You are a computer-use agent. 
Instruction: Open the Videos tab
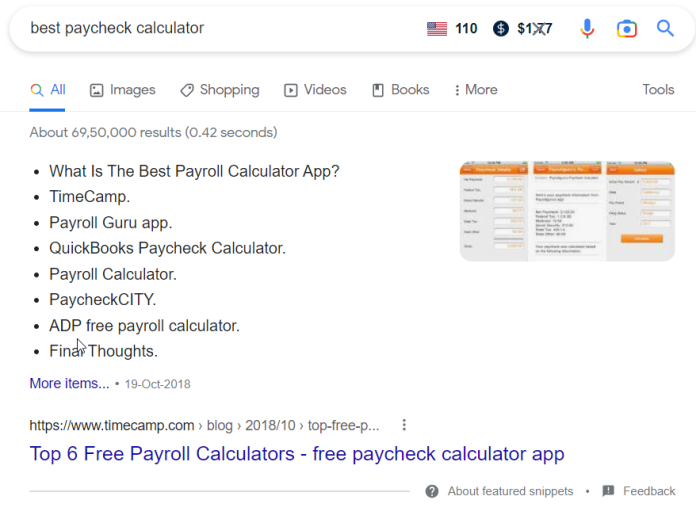(x=315, y=90)
